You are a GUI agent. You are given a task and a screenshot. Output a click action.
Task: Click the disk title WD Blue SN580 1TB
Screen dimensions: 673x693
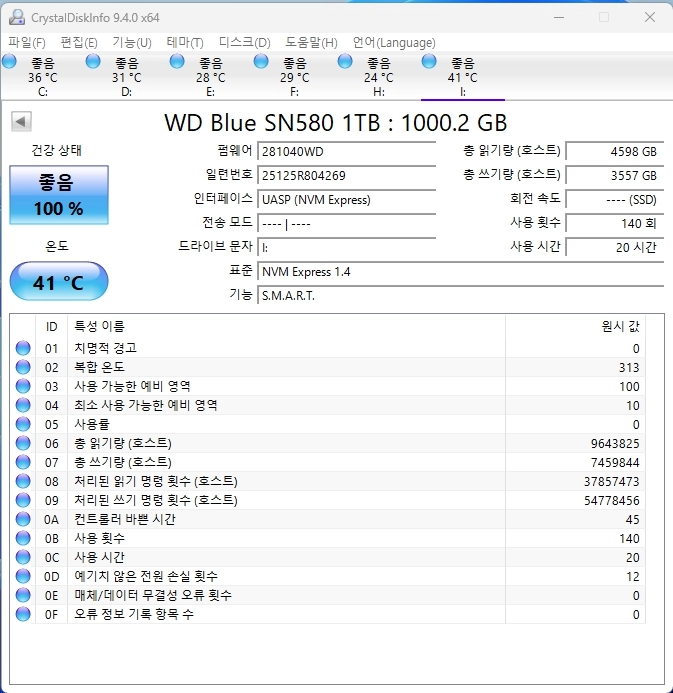(272, 122)
